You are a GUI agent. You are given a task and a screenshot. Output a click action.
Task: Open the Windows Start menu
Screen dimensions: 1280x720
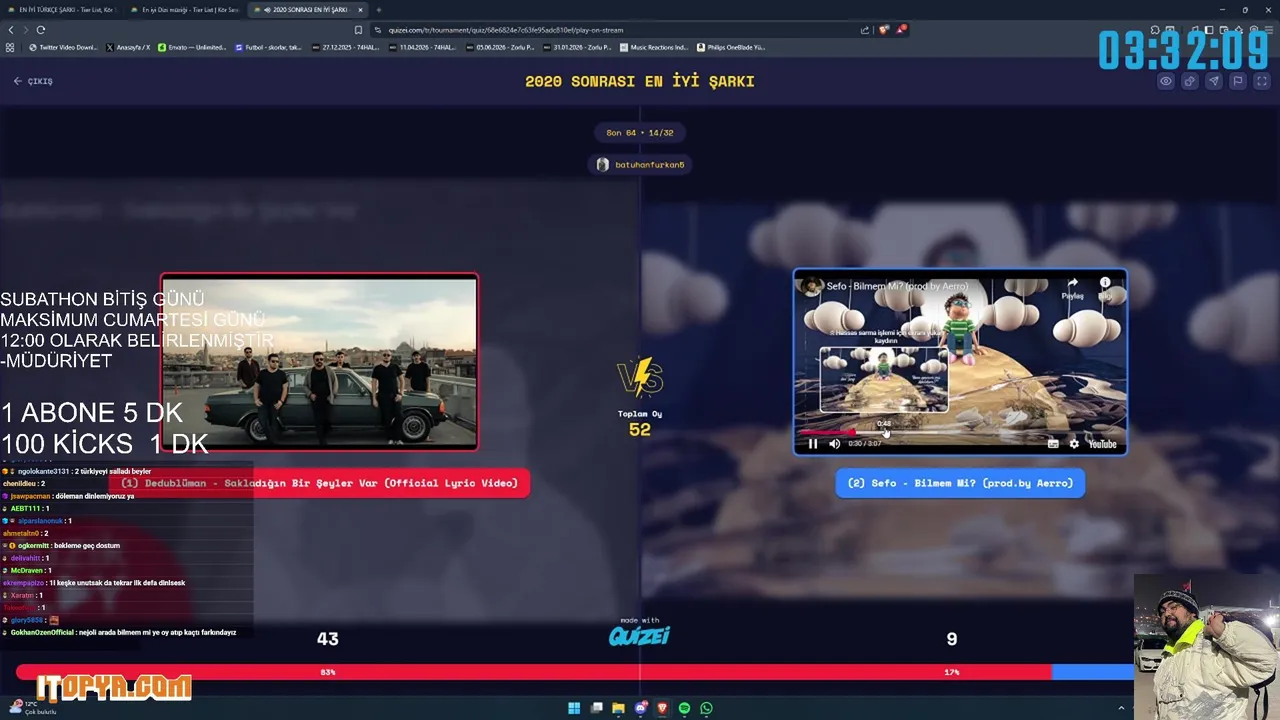click(x=574, y=708)
